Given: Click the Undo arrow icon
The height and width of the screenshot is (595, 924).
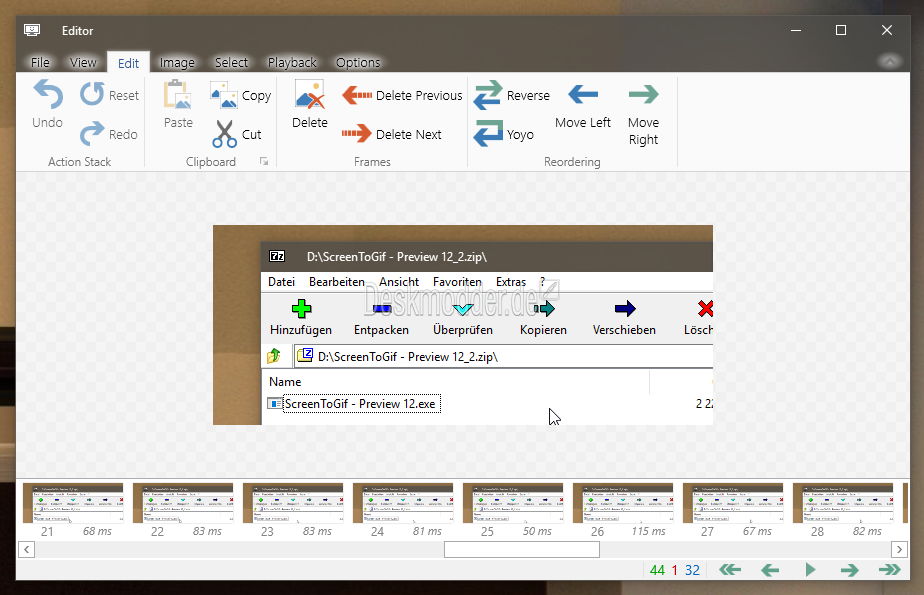Looking at the screenshot, I should [x=48, y=95].
